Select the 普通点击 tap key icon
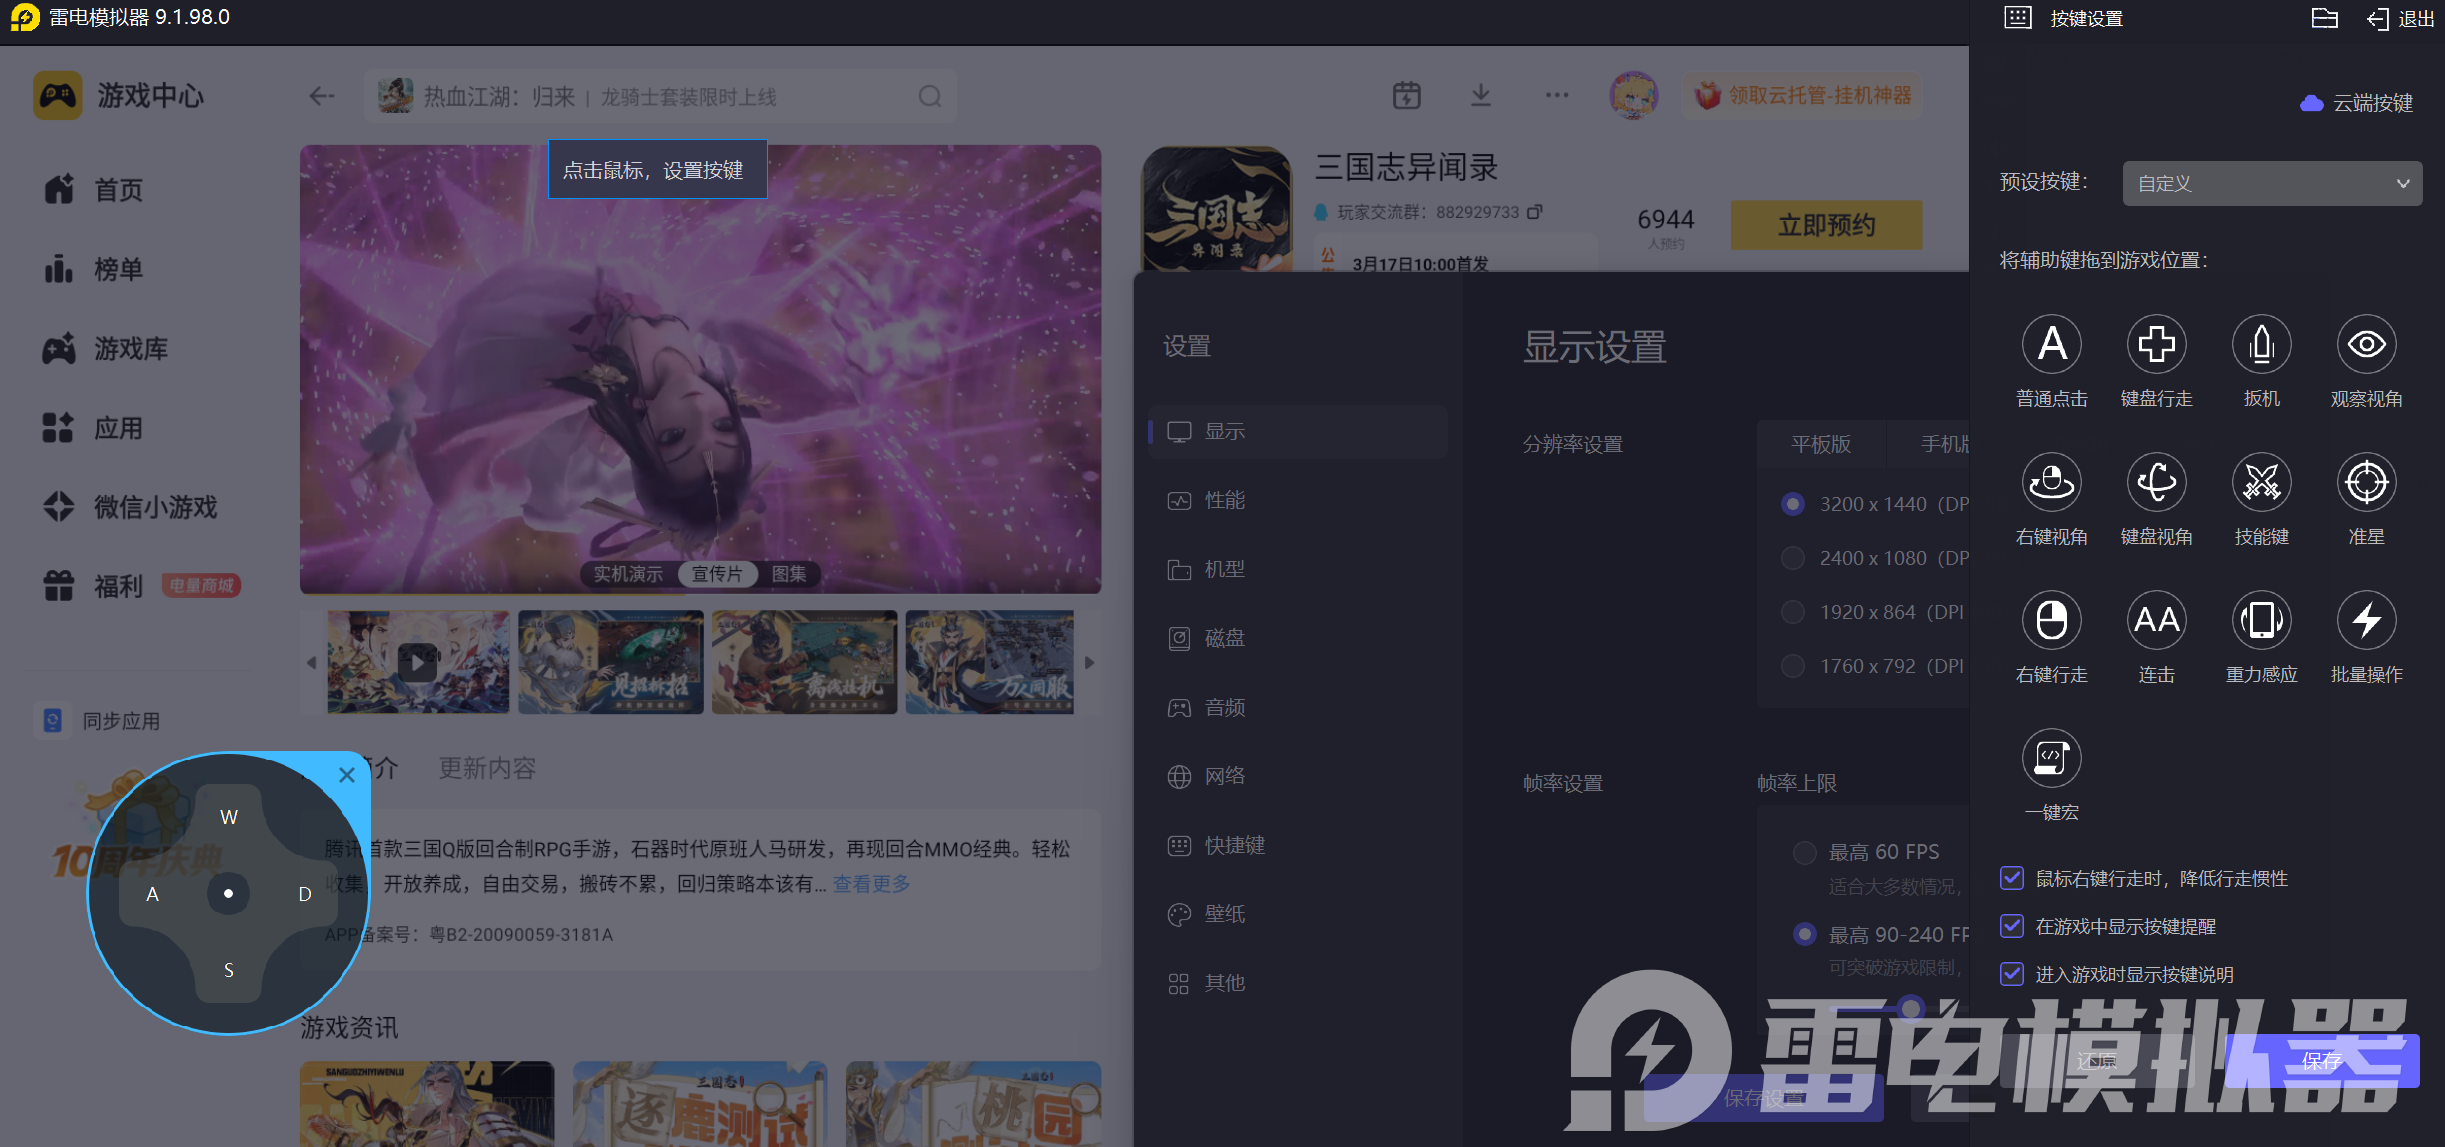Screen dimensions: 2445x1147 point(2051,345)
